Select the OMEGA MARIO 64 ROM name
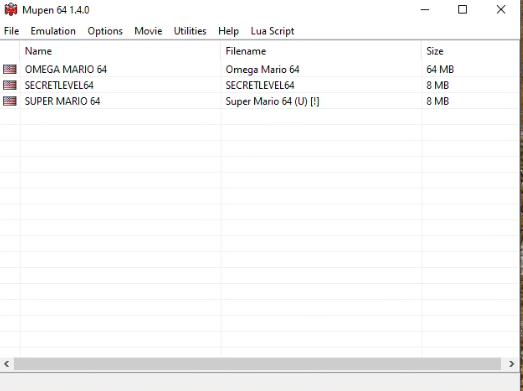Viewport: 523px width, 391px height. click(x=66, y=69)
